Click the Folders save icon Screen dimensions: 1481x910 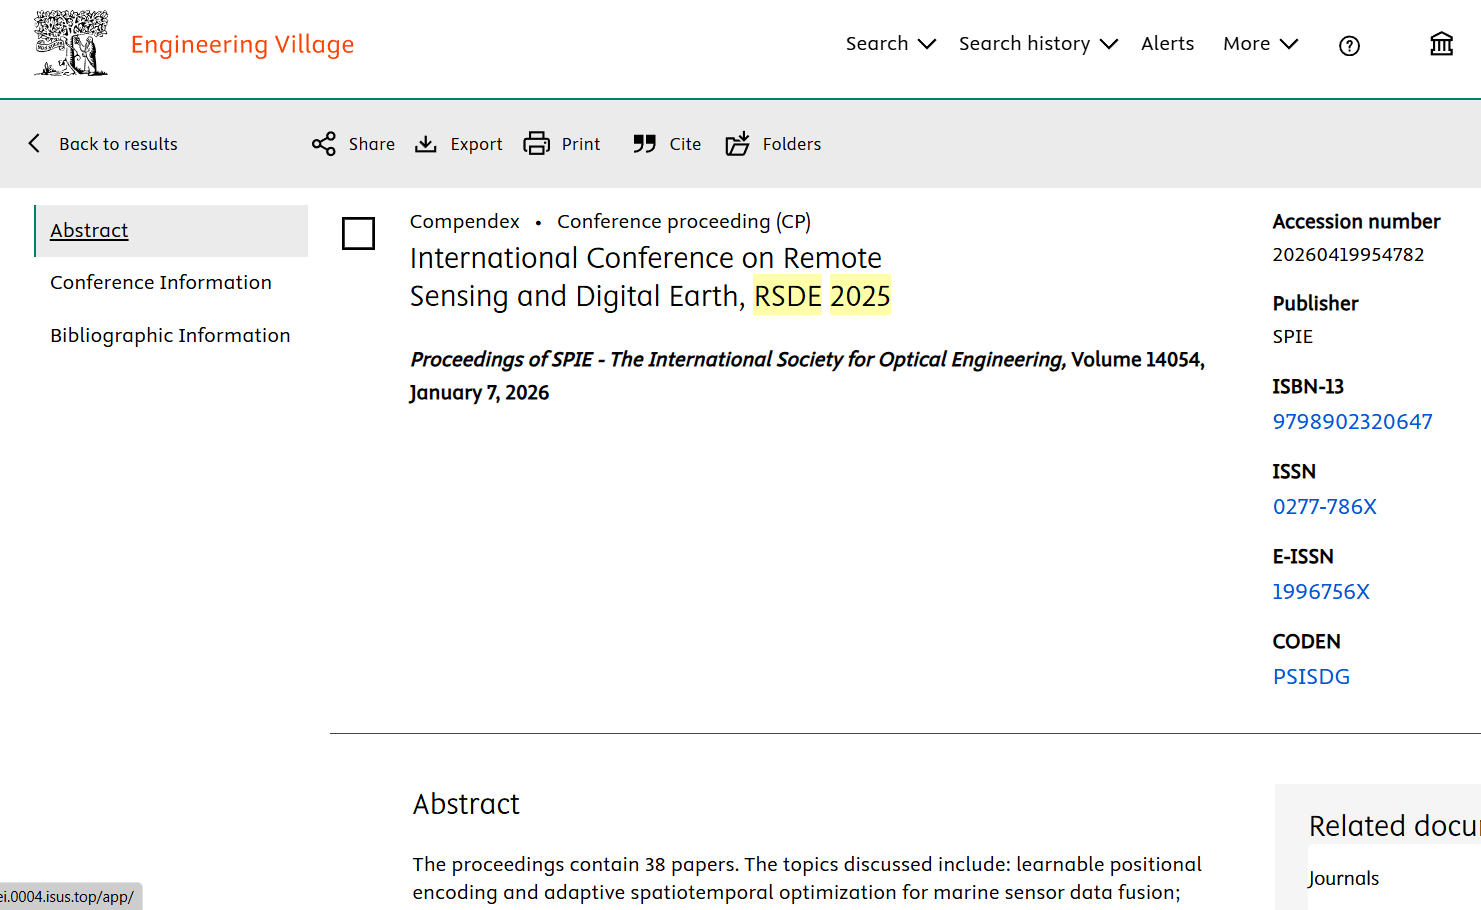737,144
